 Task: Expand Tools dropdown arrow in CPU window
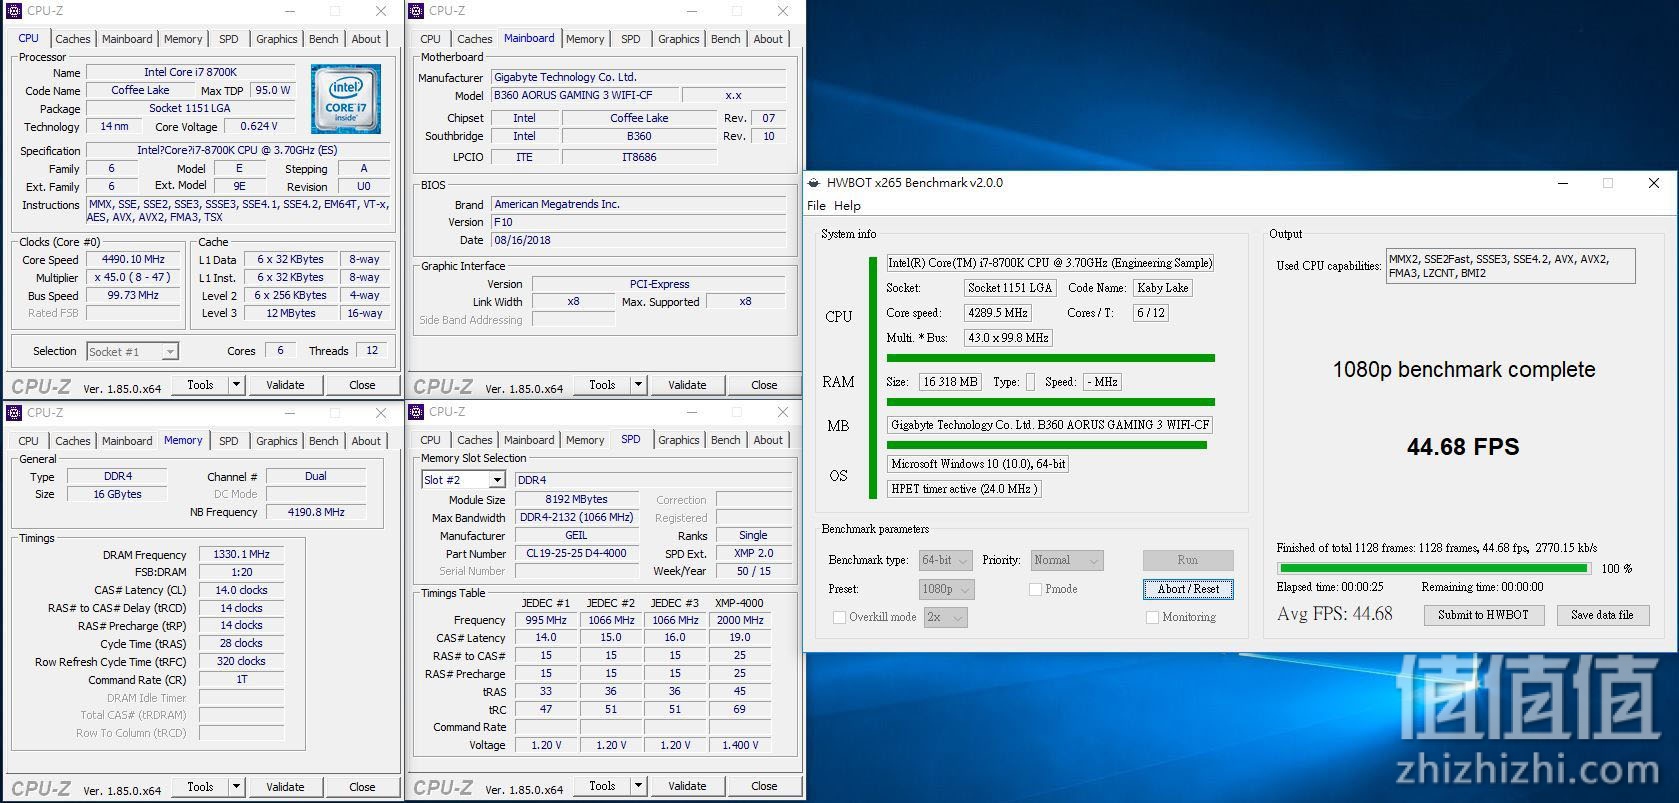tap(237, 385)
